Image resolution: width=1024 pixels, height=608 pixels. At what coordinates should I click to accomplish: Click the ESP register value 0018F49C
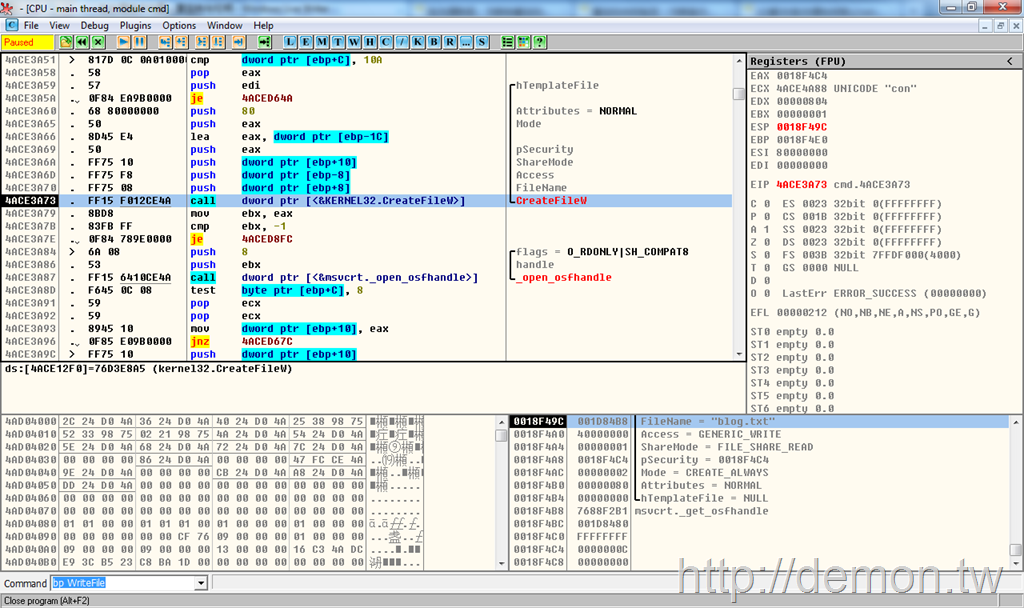point(802,127)
